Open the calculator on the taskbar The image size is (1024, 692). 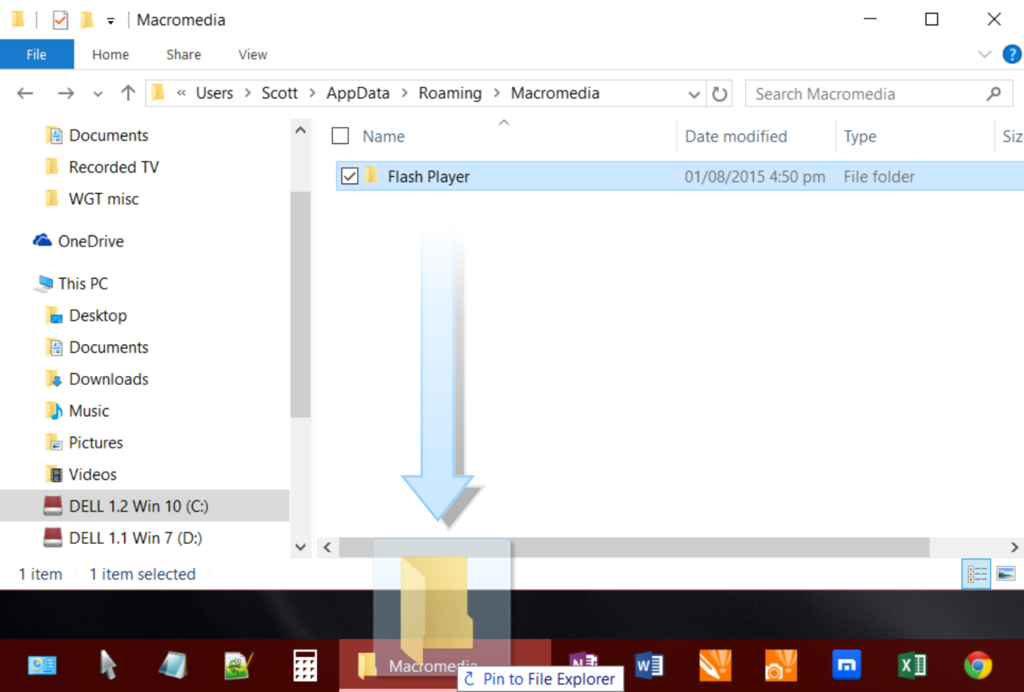point(305,666)
